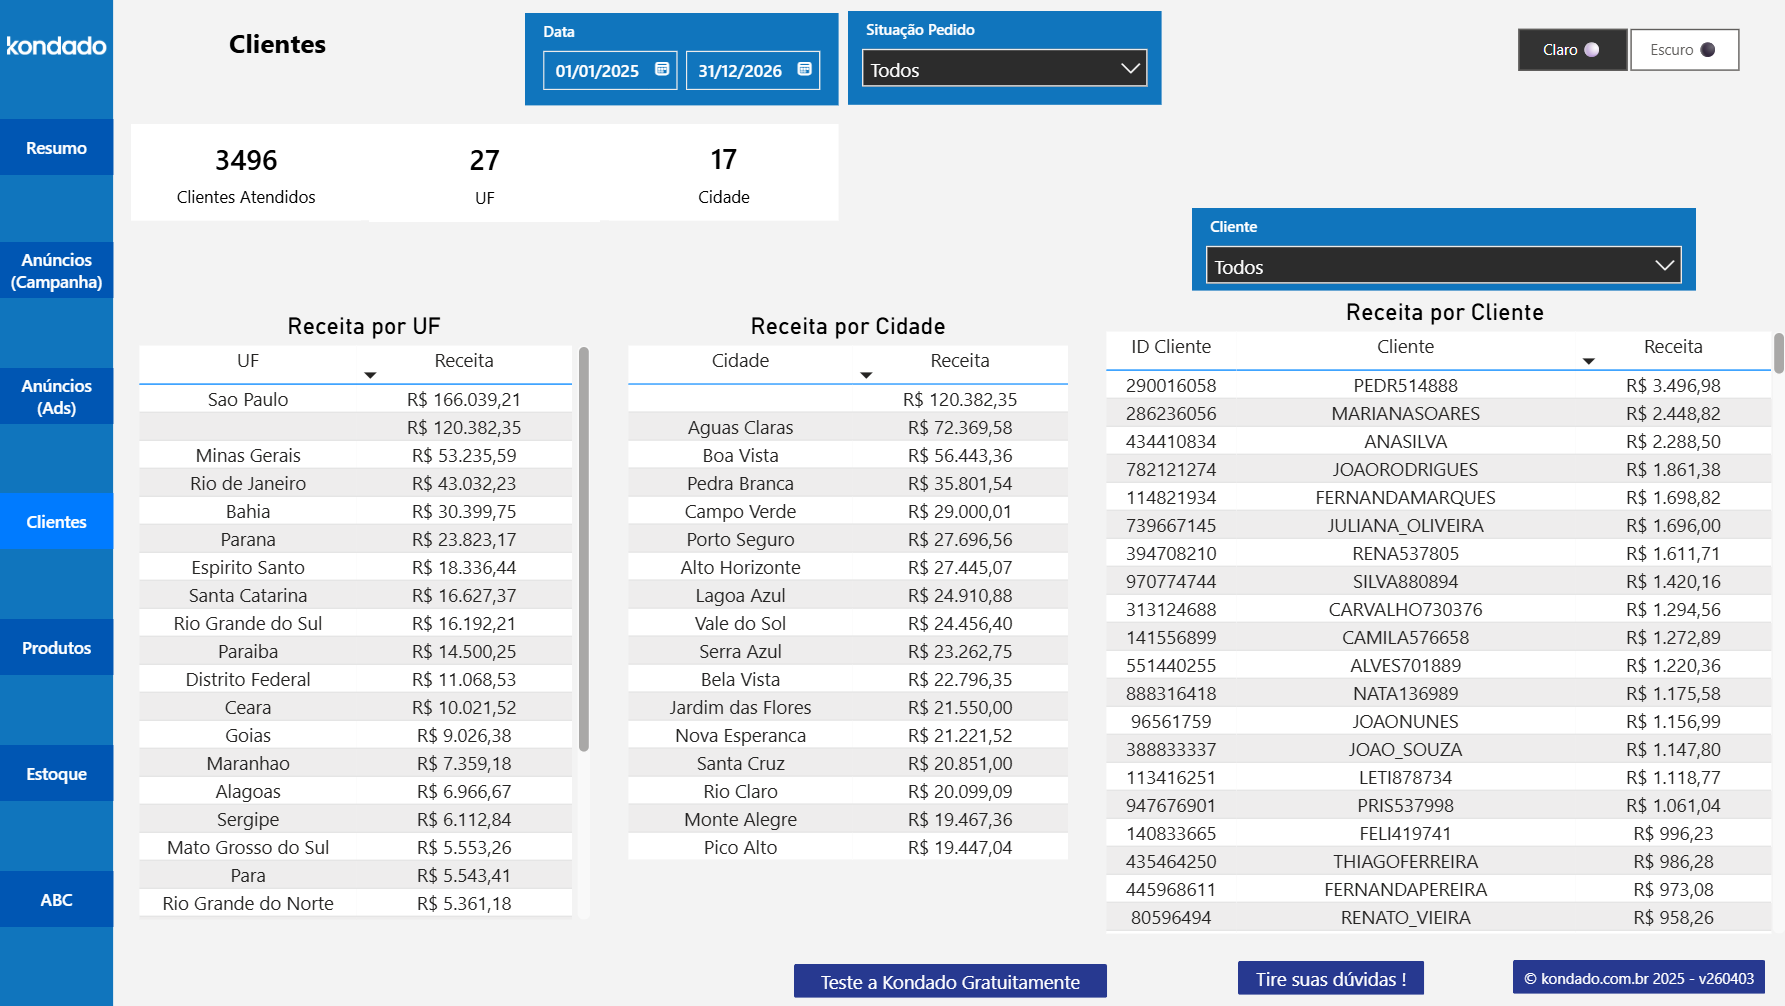Click the sort arrow on the Cliente column

1589,359
